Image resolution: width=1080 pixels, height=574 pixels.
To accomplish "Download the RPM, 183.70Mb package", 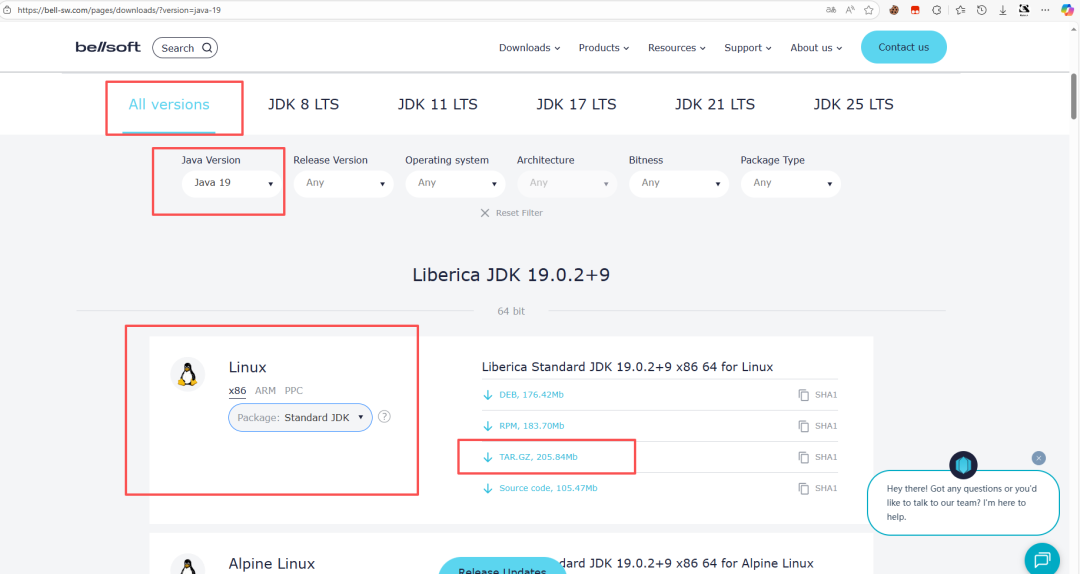I will (x=523, y=426).
